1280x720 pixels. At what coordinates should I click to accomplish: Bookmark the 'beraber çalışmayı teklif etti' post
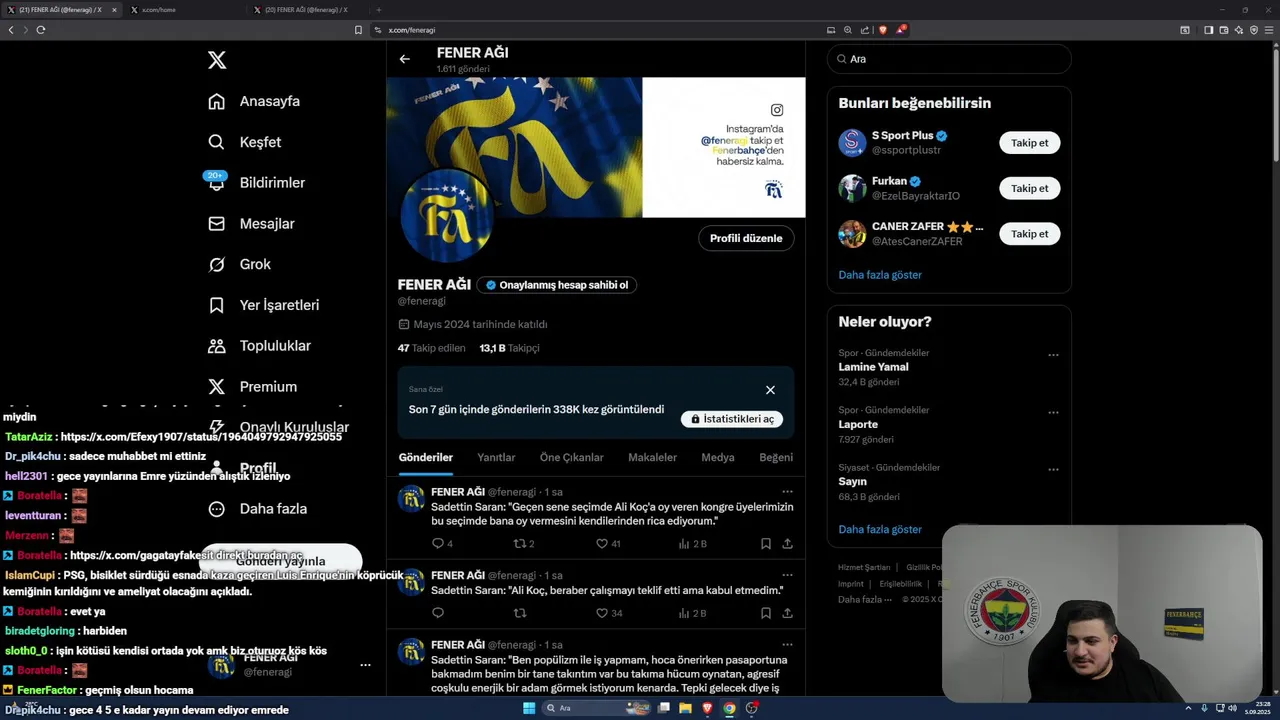click(x=765, y=613)
